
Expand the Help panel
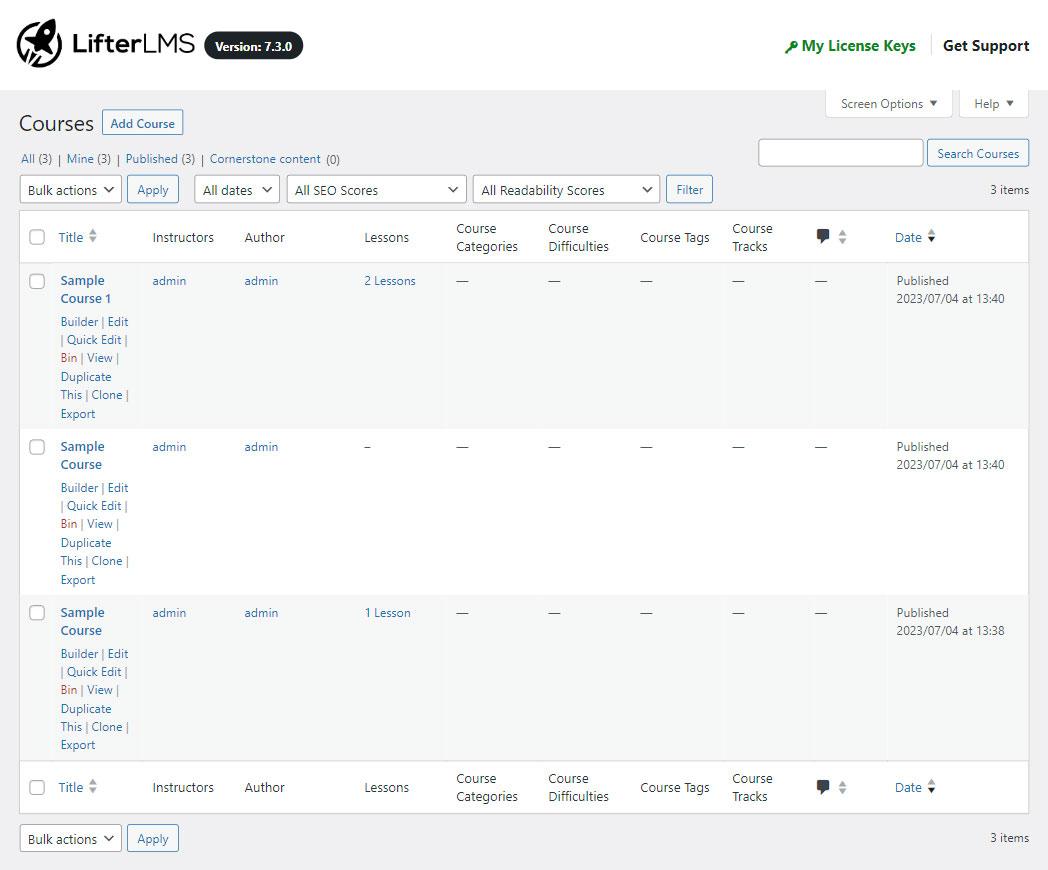point(993,104)
